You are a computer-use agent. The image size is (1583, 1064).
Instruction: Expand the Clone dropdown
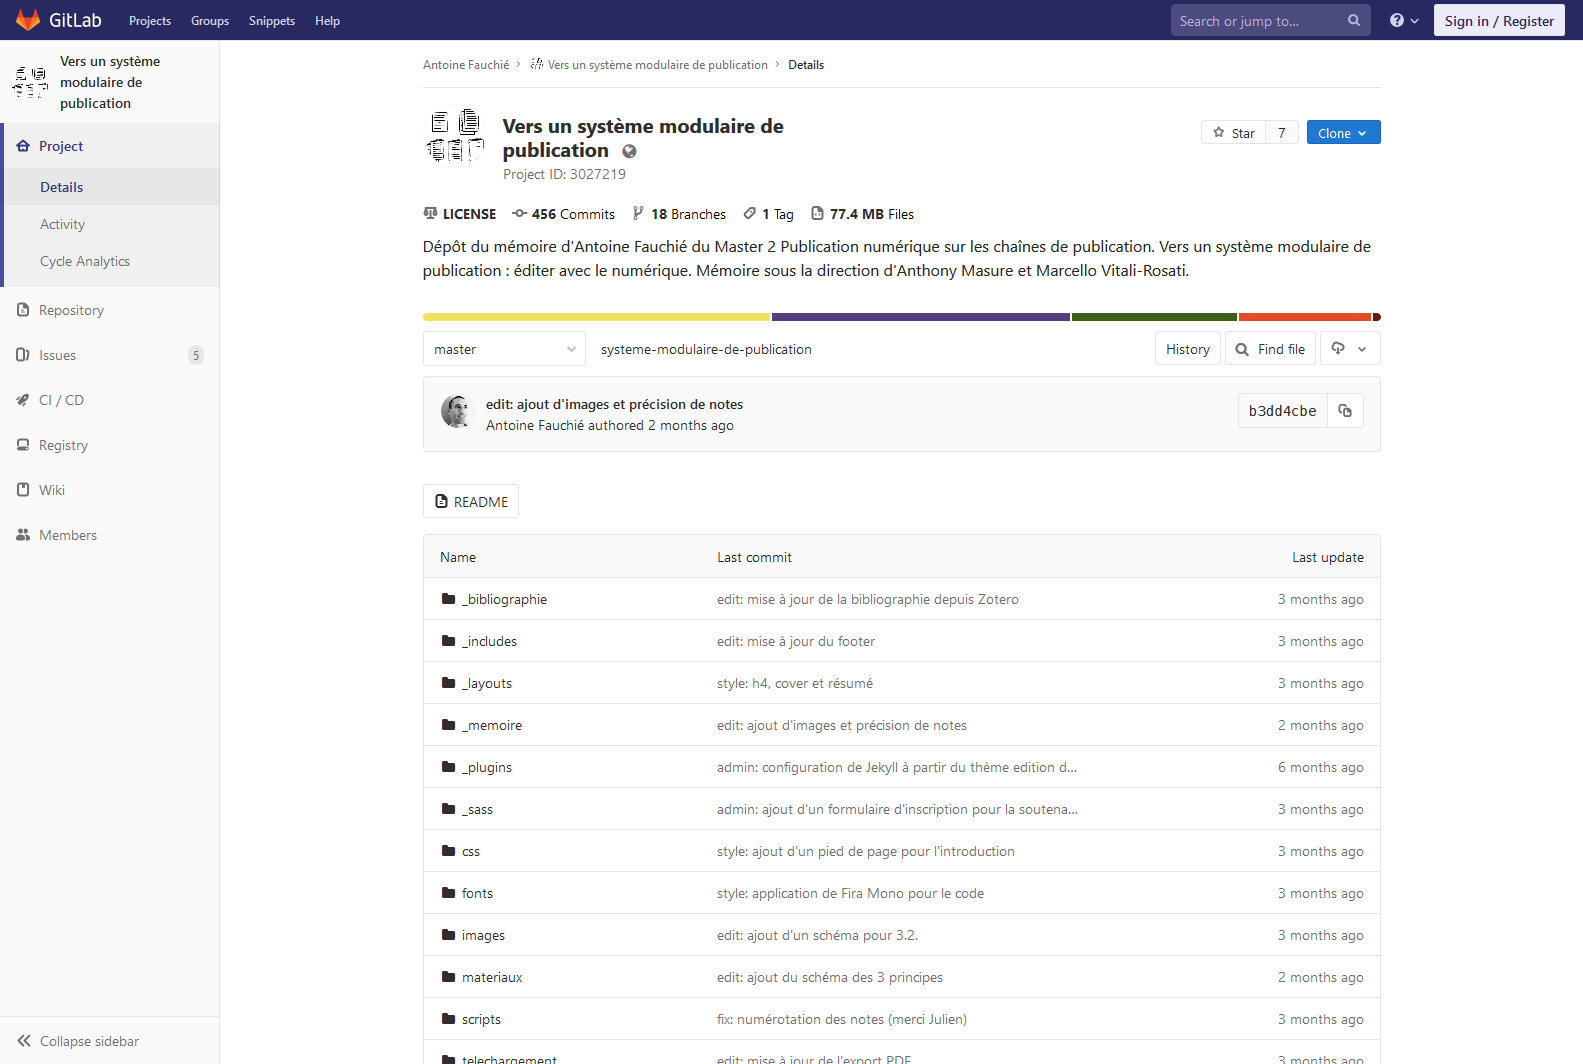tap(1342, 133)
